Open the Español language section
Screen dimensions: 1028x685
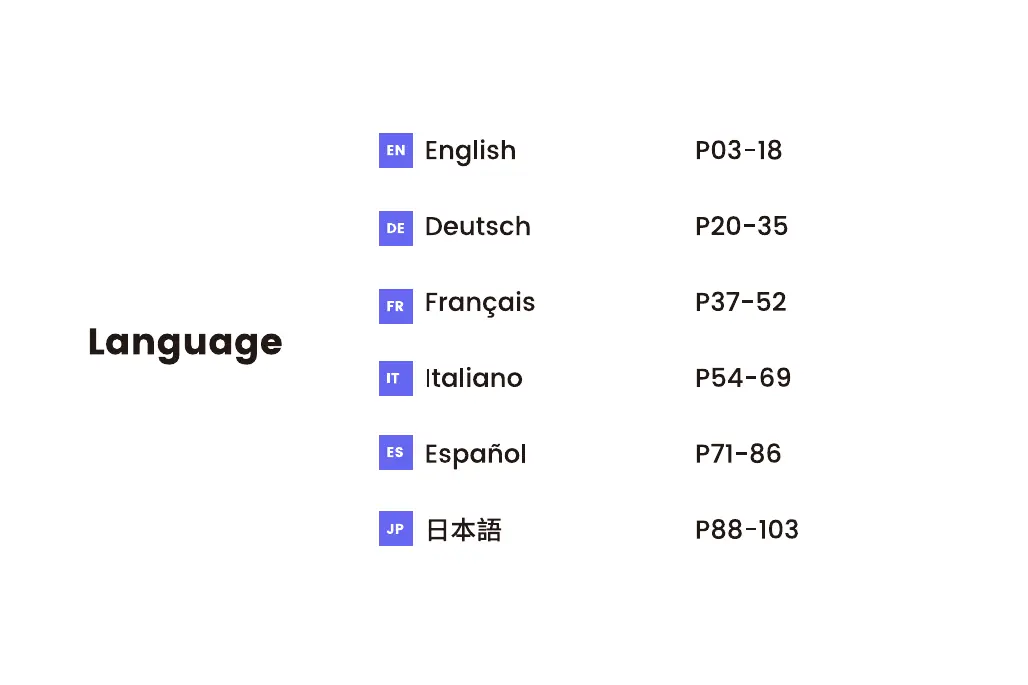click(x=475, y=454)
